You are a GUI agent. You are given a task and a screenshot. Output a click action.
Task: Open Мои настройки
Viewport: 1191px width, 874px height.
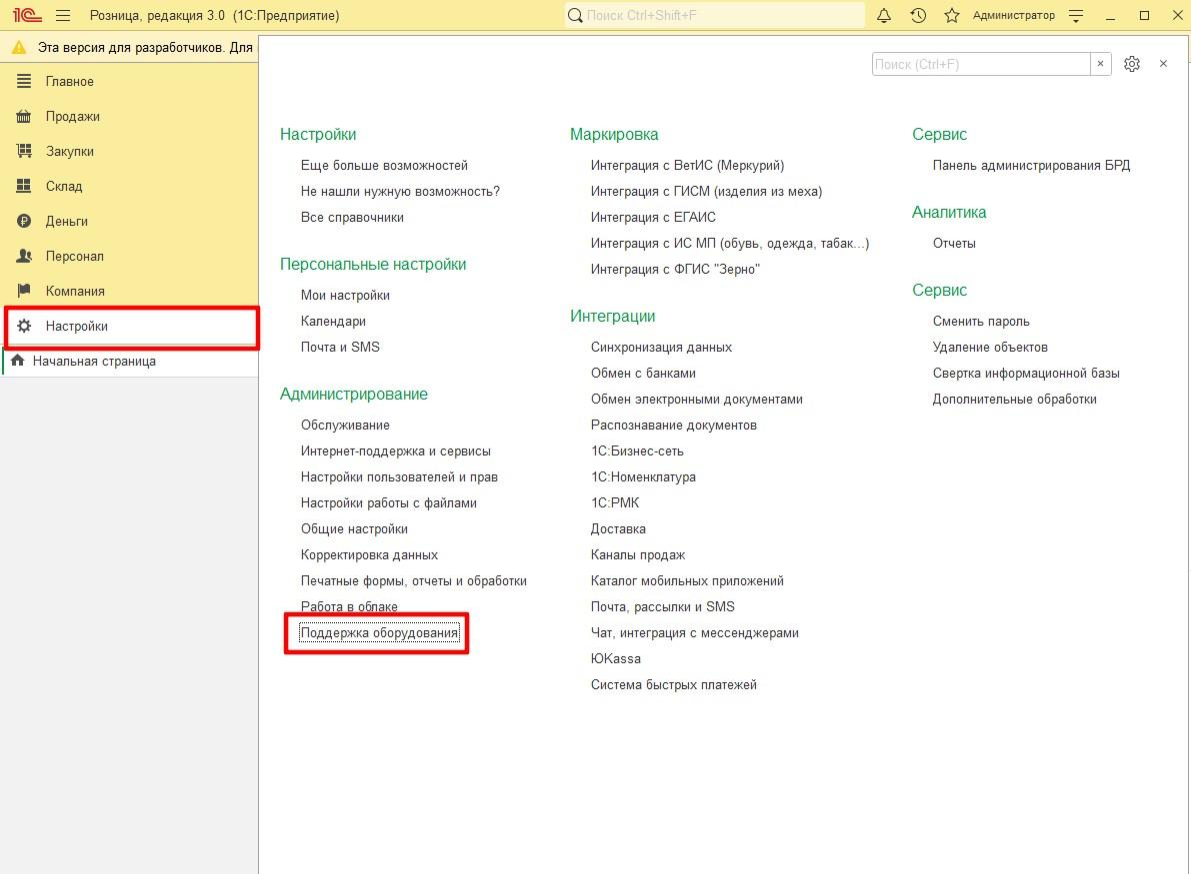click(346, 295)
